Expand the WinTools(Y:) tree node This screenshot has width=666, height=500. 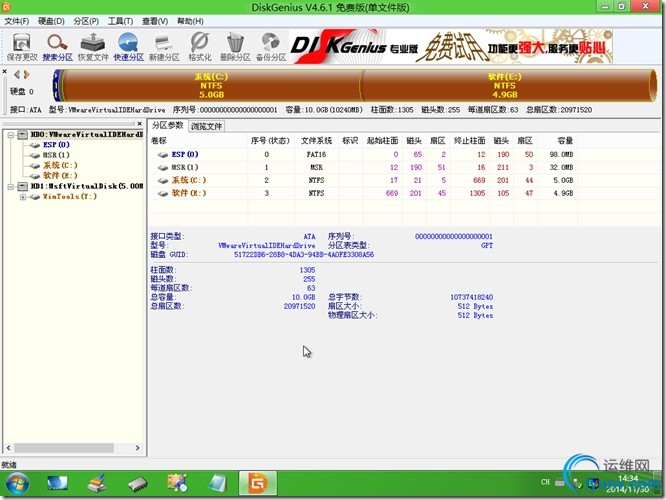pyautogui.click(x=23, y=197)
